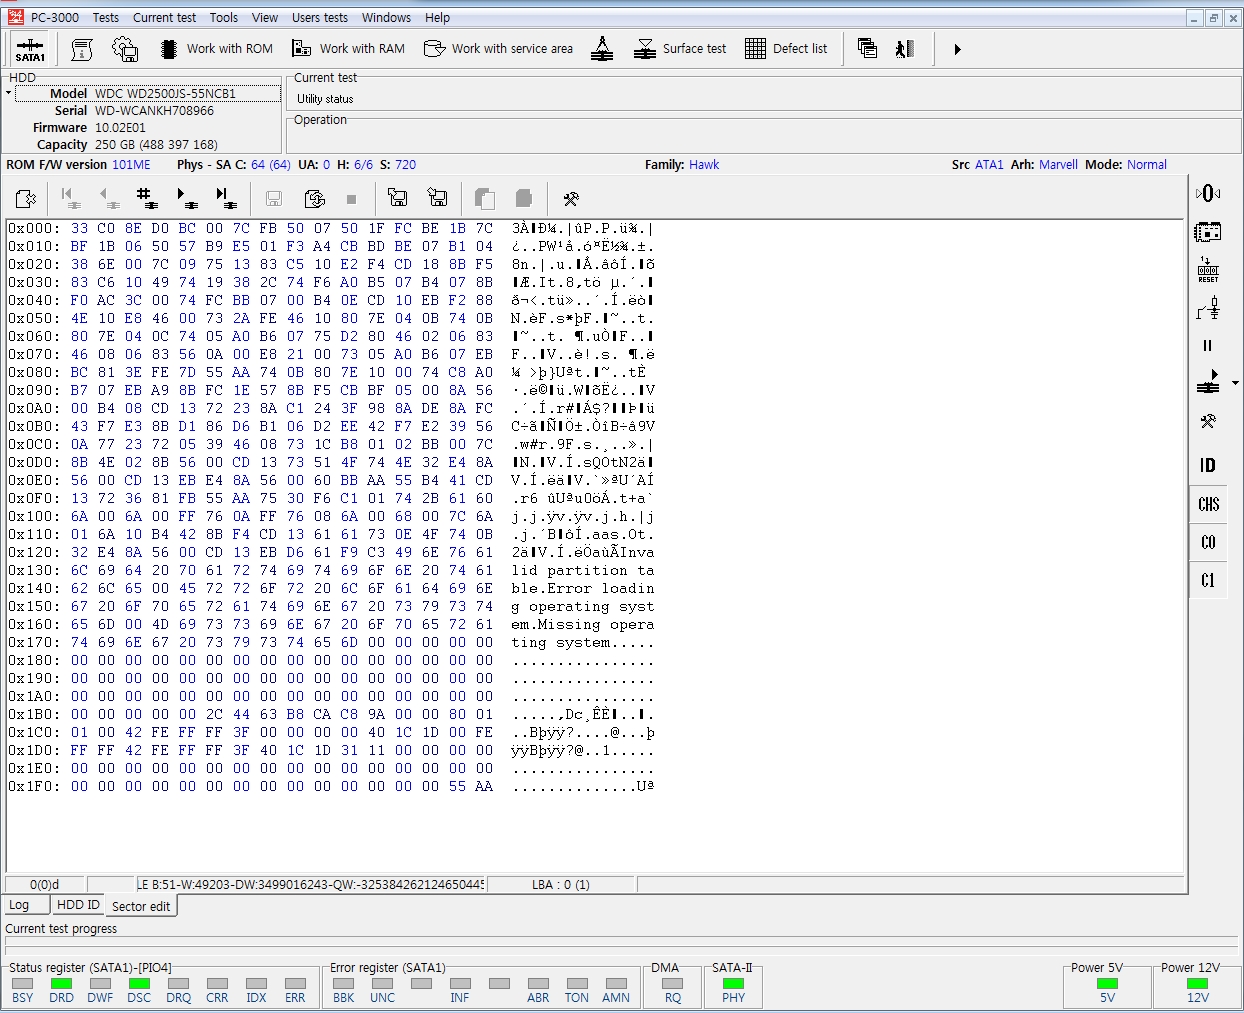
Task: Click the refresh/reload sector disk icon
Action: coord(315,198)
